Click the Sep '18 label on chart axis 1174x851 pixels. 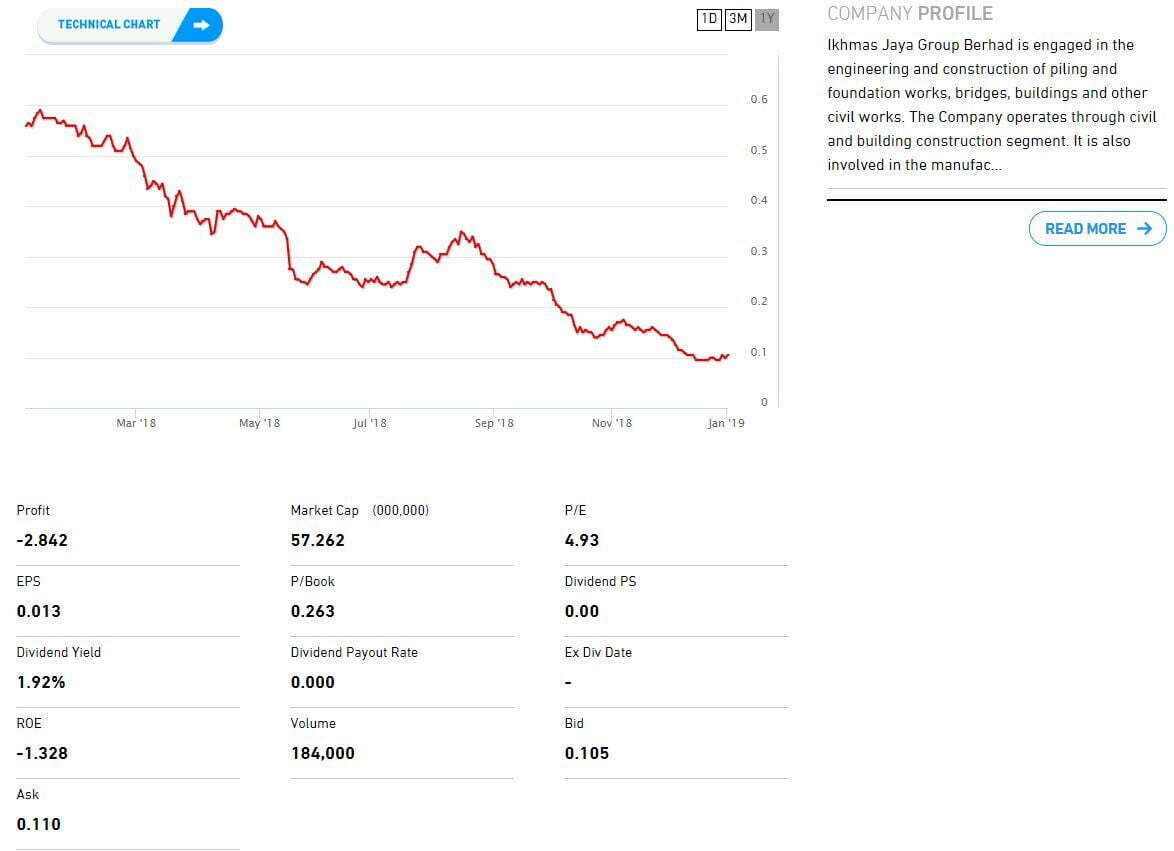coord(494,423)
